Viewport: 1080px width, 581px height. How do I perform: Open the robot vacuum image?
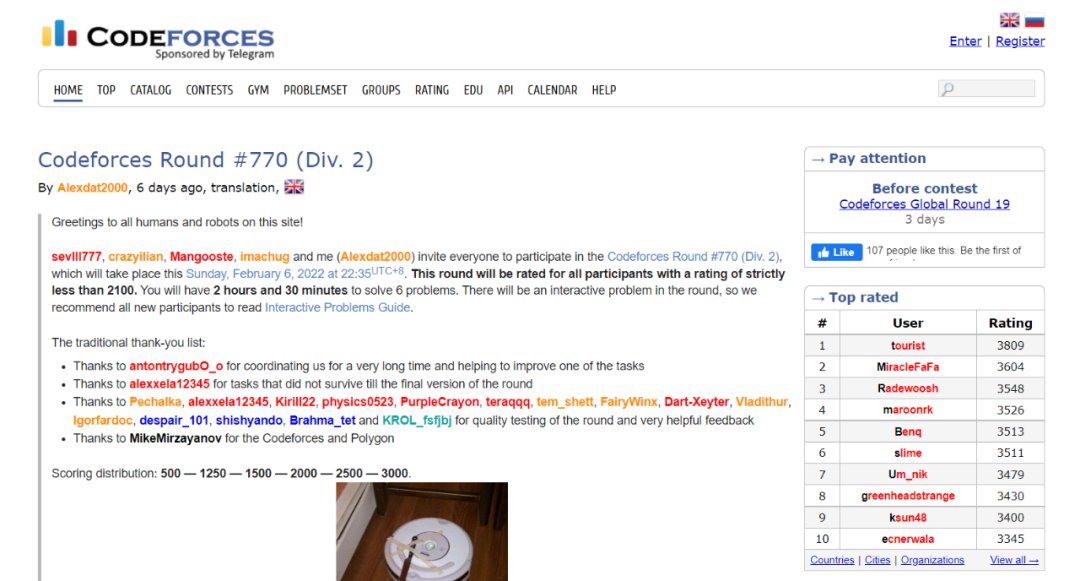pos(422,531)
